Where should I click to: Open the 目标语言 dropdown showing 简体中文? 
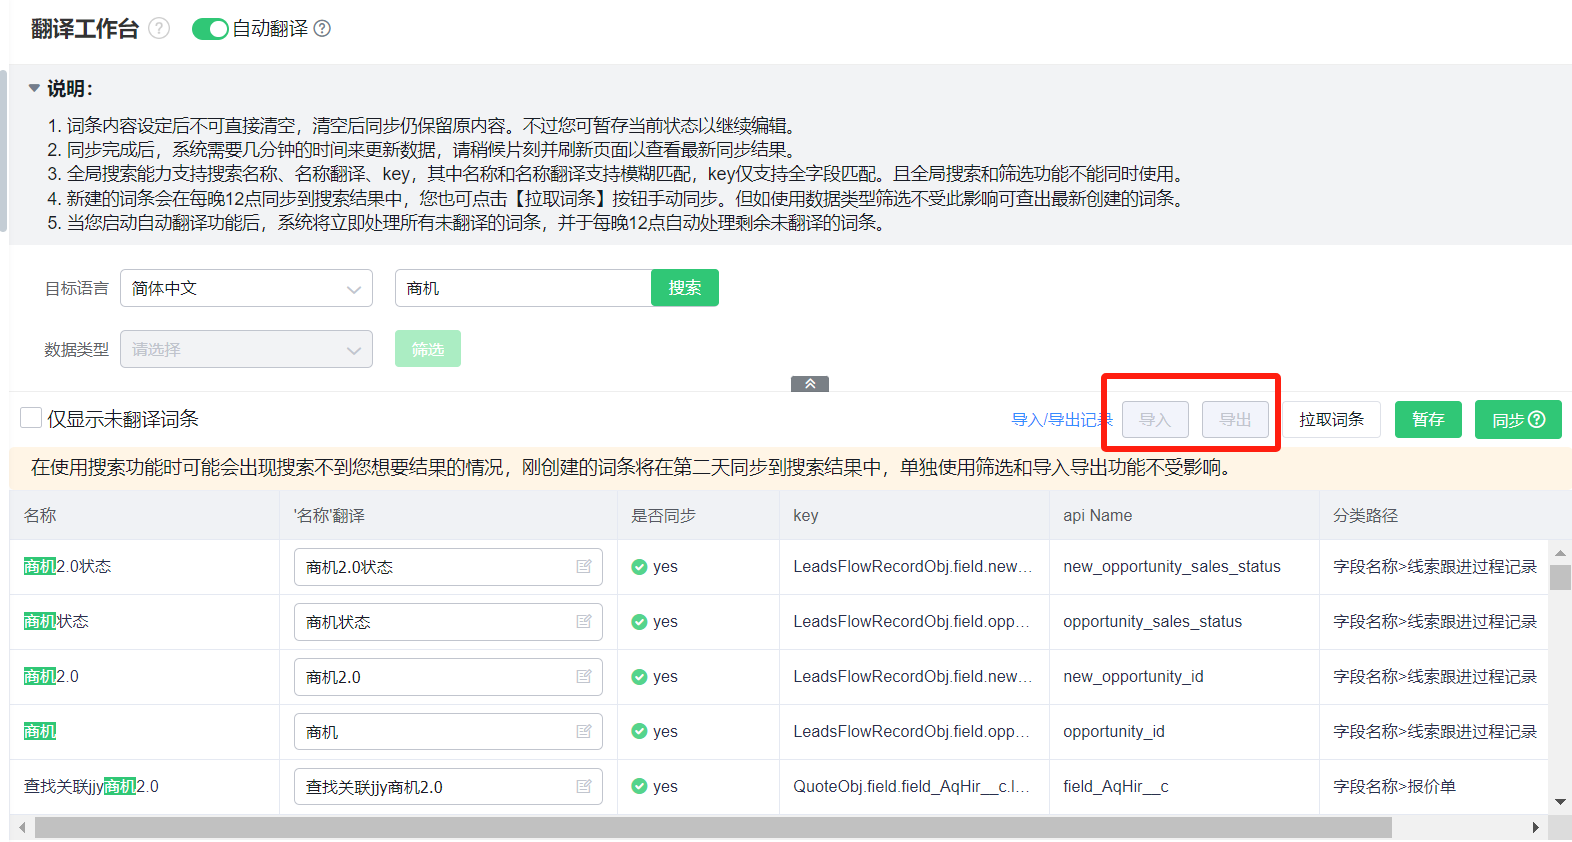246,288
